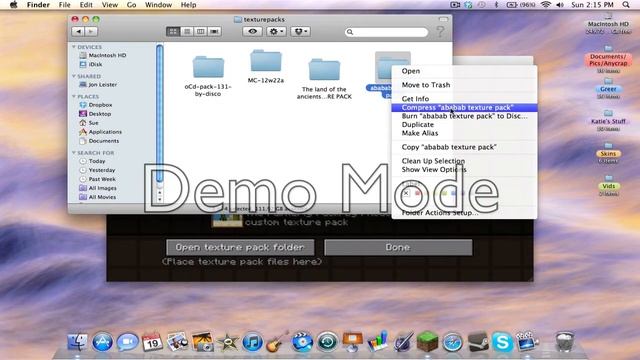Launch Safari compass icon in Dock
640x360 pixels.
(x=452, y=342)
